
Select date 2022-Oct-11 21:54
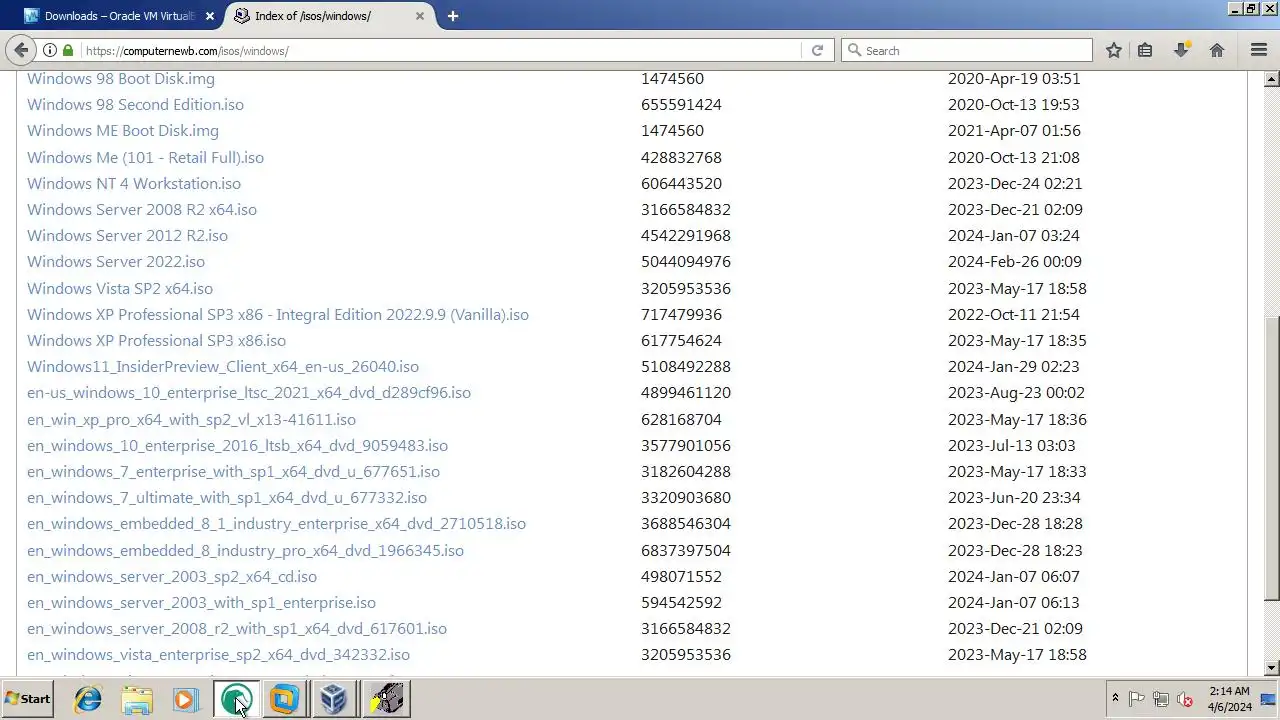click(x=1014, y=314)
